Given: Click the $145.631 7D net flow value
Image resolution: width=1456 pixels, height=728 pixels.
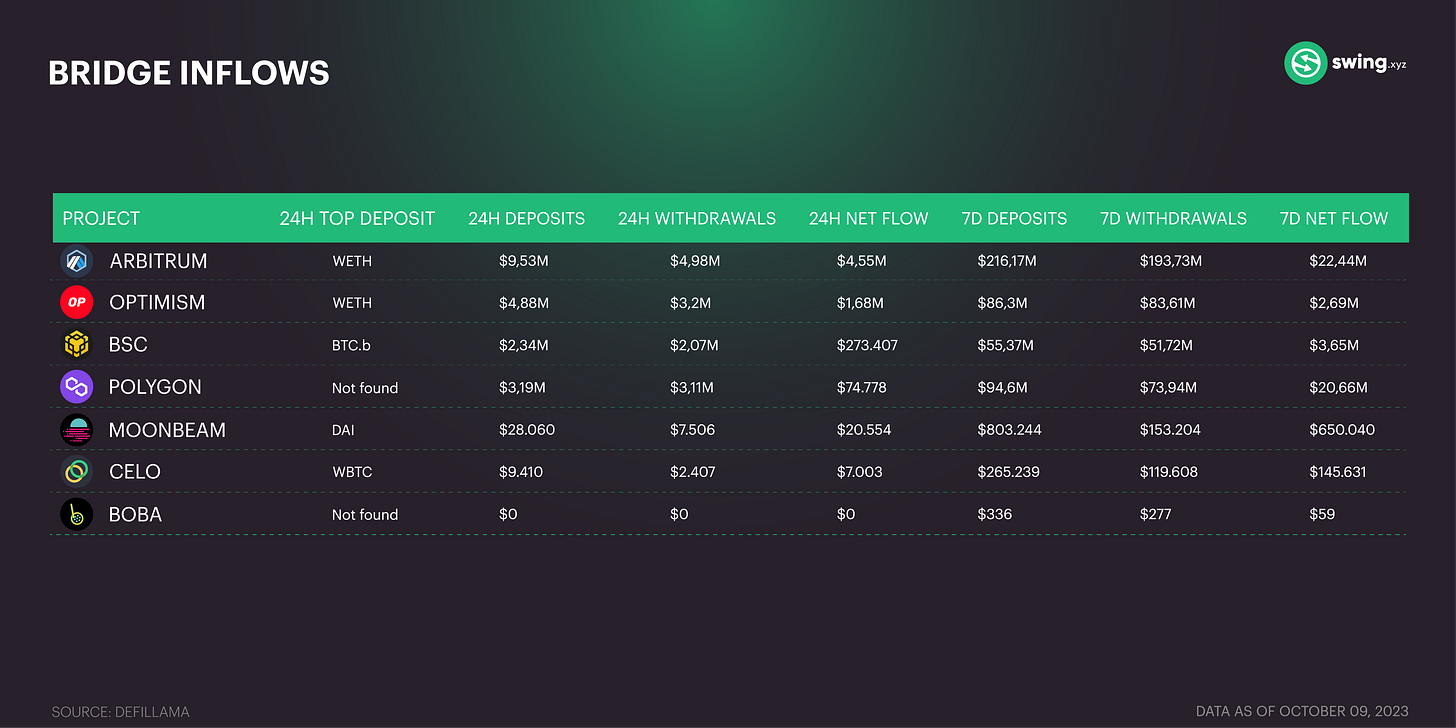Looking at the screenshot, I should [1338, 472].
